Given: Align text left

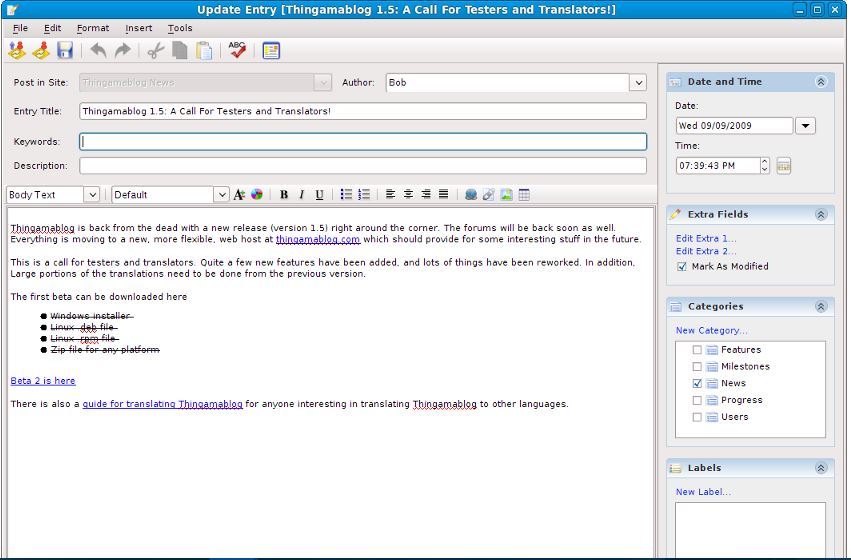Looking at the screenshot, I should (x=390, y=194).
